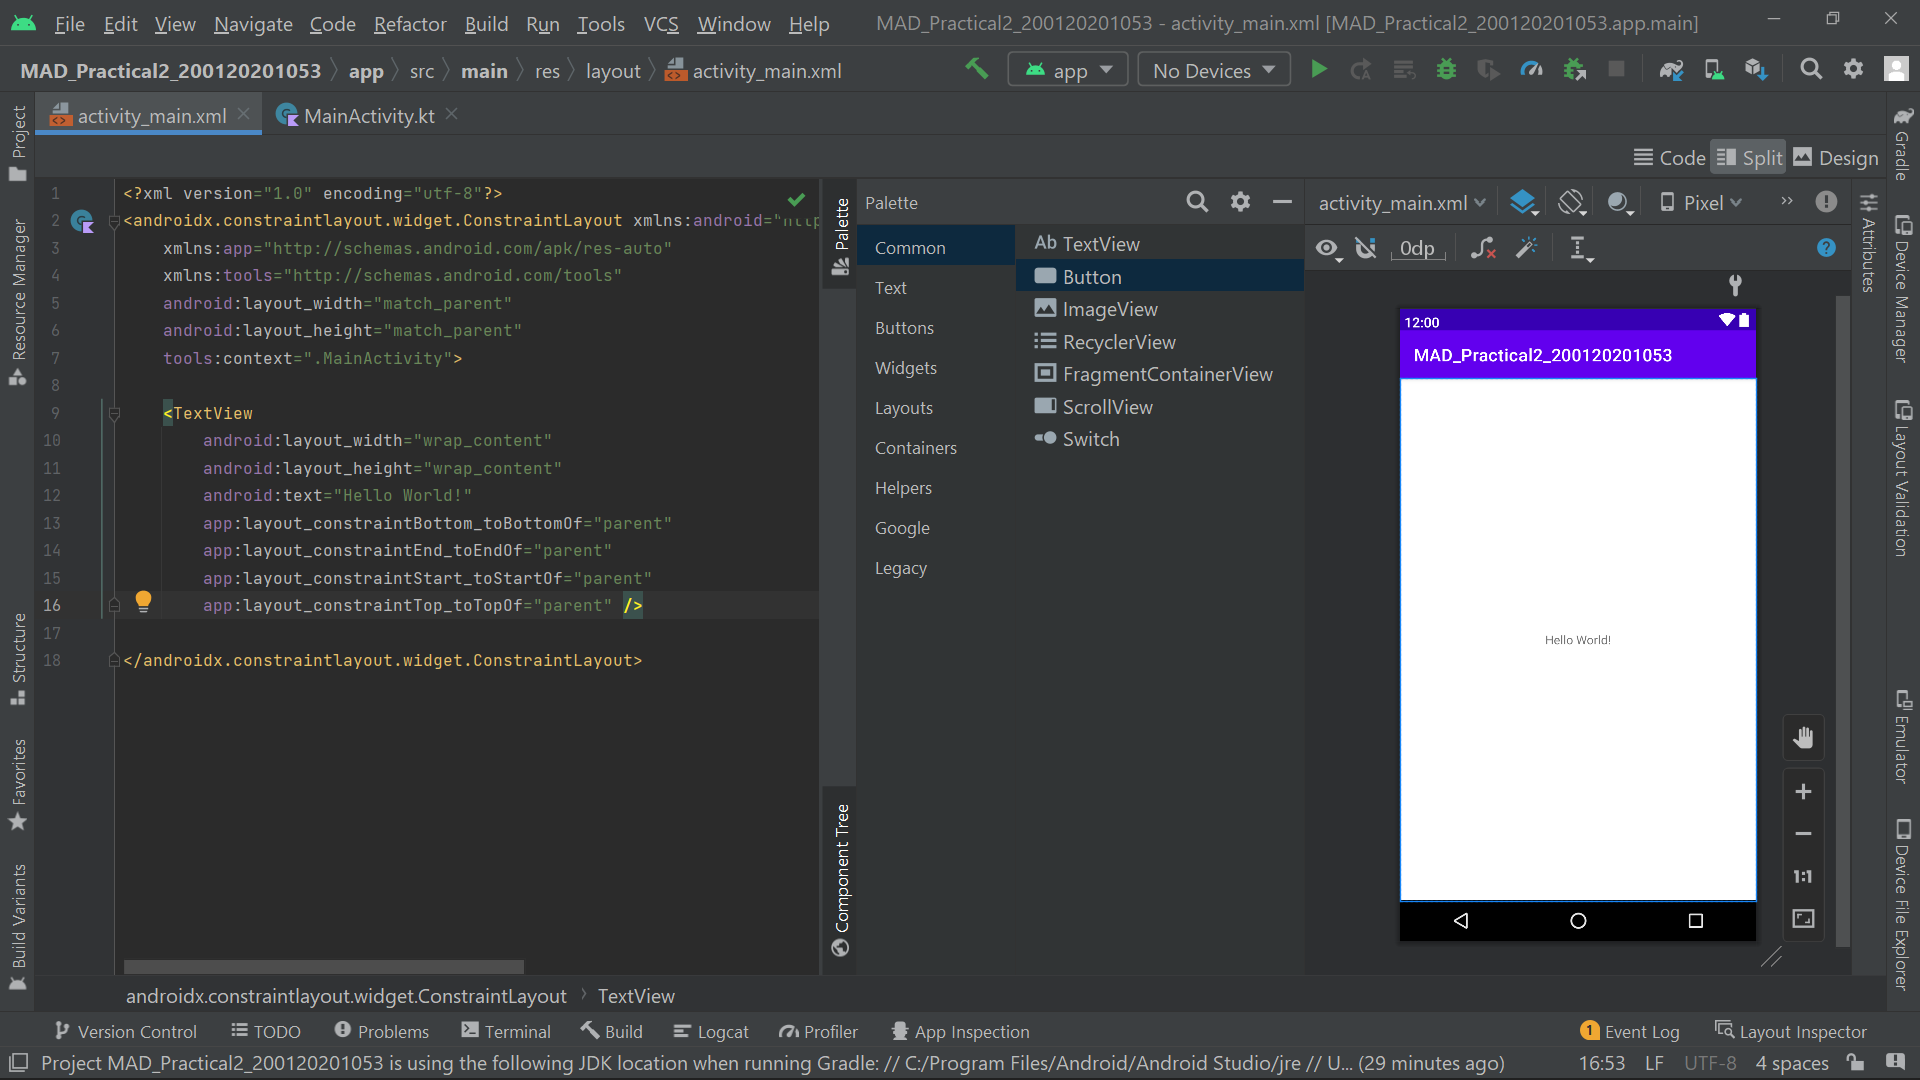Image resolution: width=1920 pixels, height=1080 pixels.
Task: Stop the running application
Action: (x=1617, y=69)
